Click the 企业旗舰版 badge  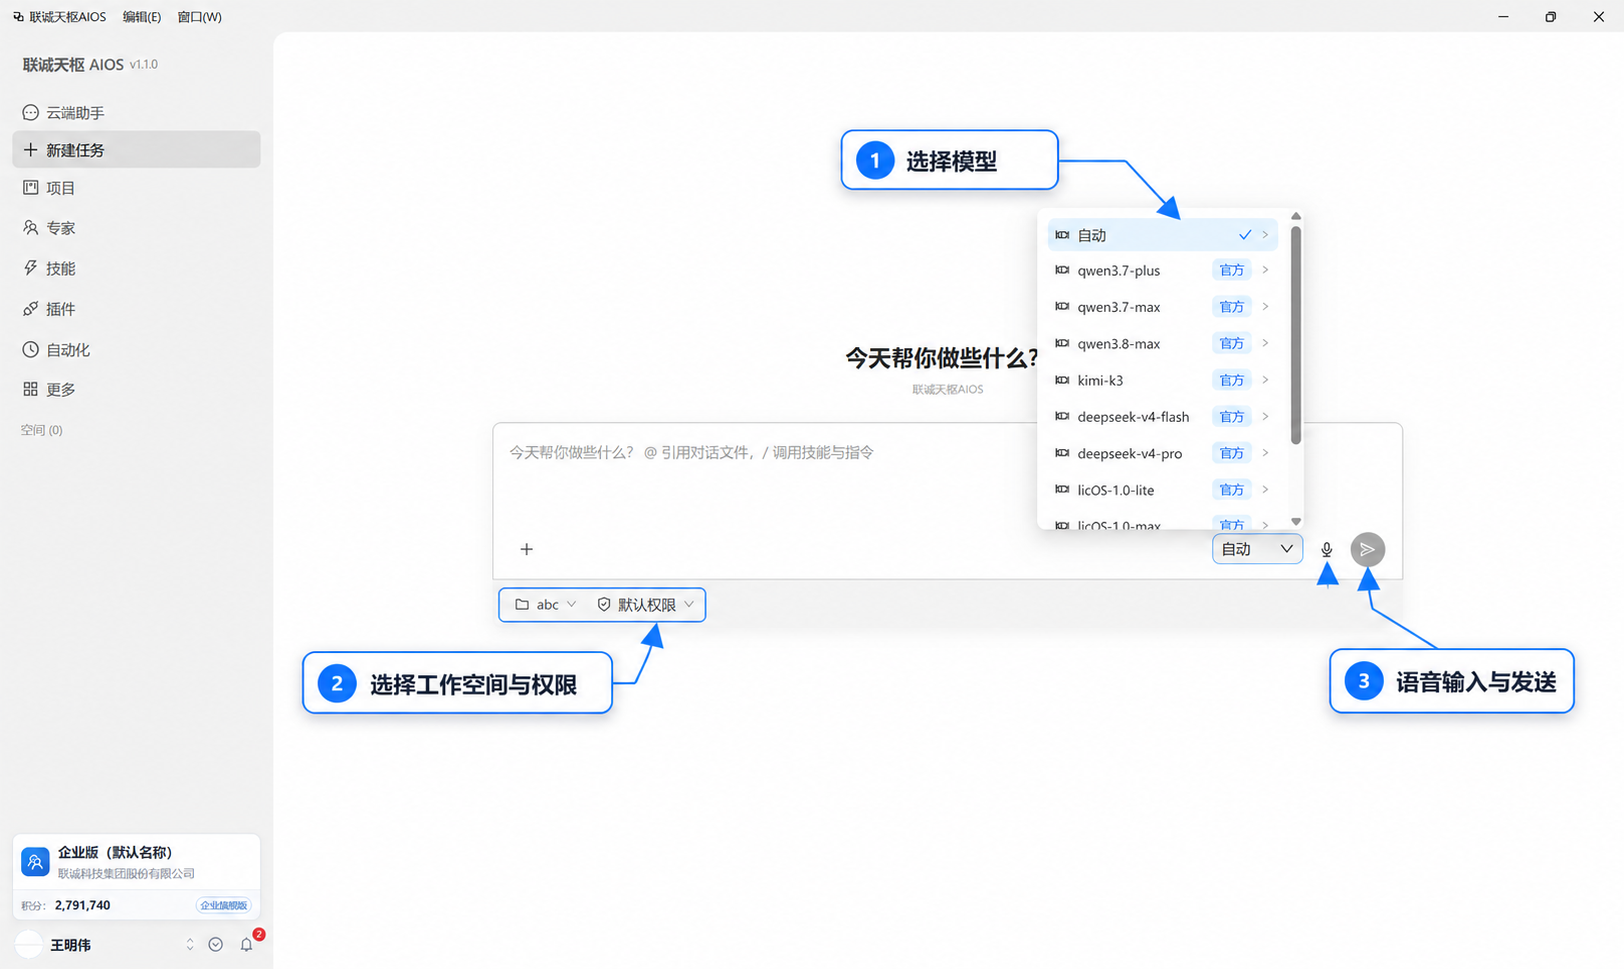pyautogui.click(x=224, y=906)
